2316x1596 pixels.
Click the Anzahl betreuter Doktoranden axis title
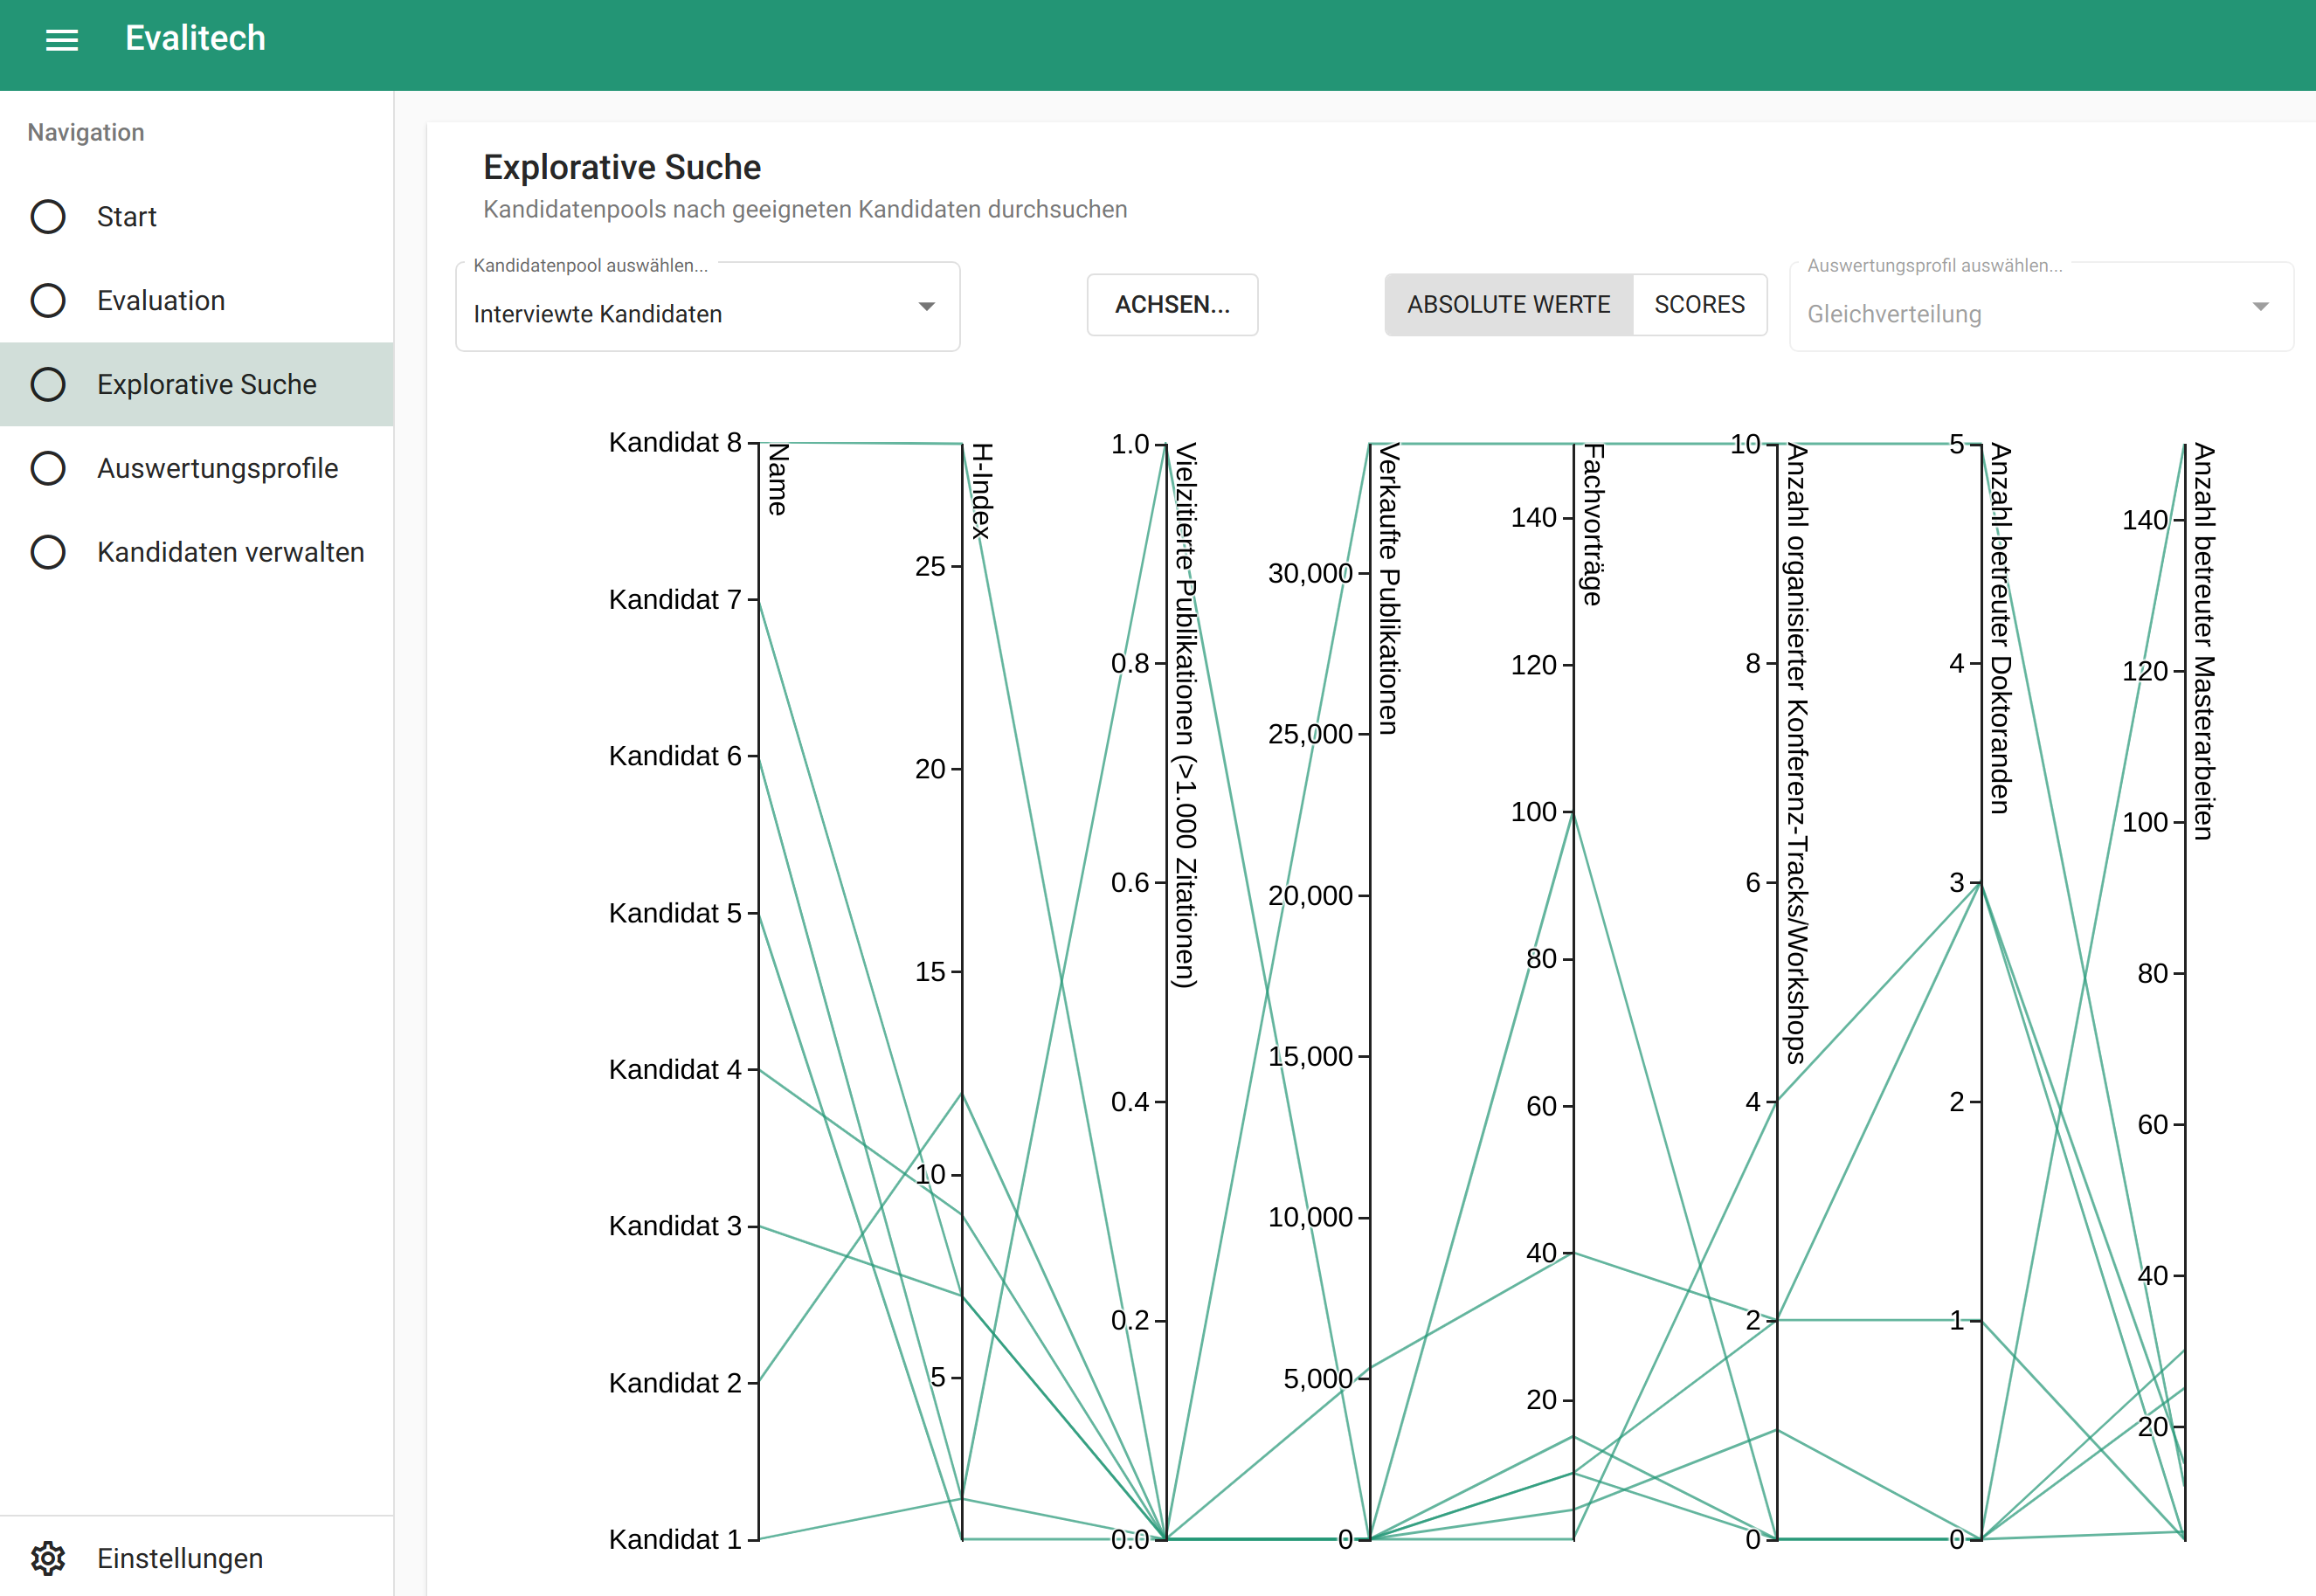2001,629
